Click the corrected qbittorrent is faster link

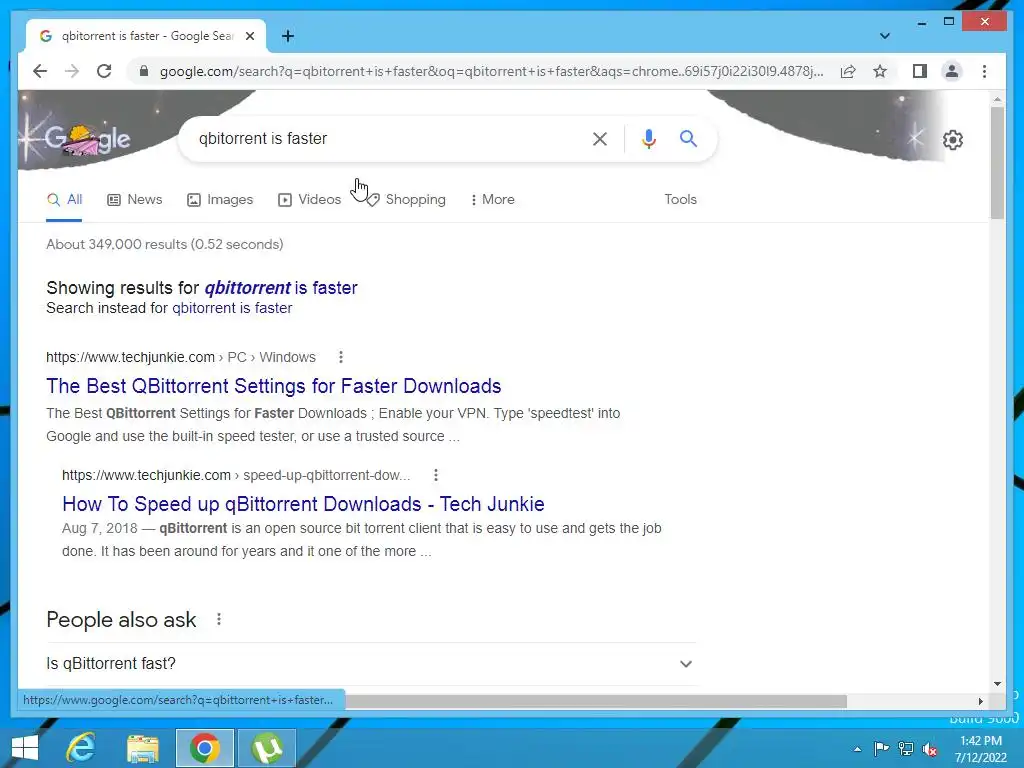tap(281, 287)
